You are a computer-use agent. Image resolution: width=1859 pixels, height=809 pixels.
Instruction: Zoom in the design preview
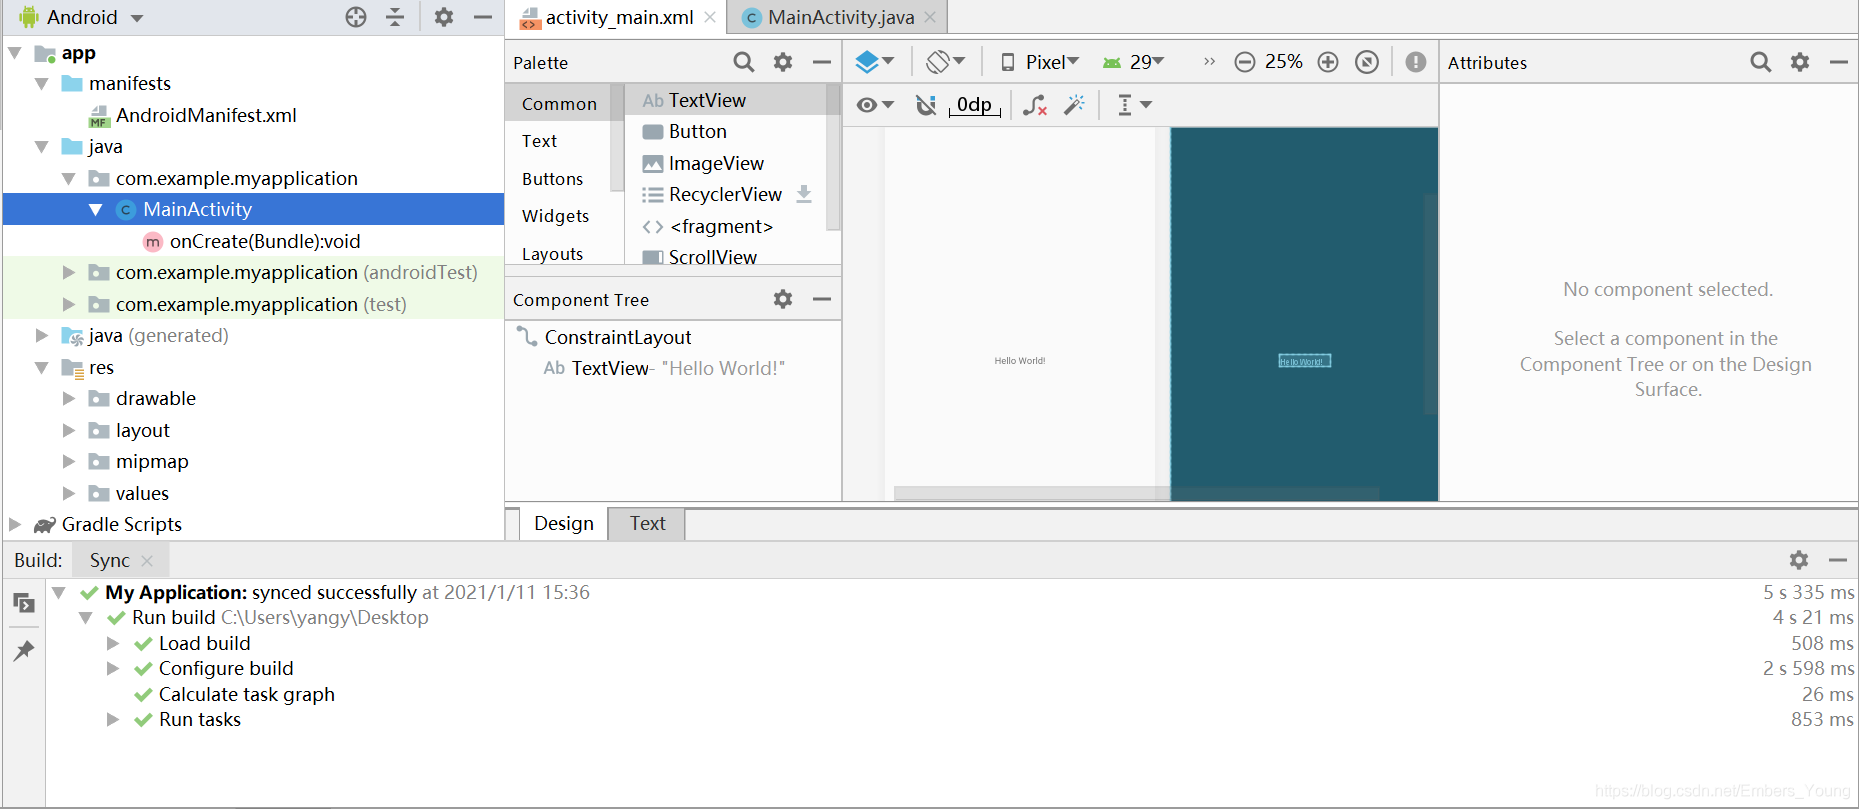(x=1328, y=62)
